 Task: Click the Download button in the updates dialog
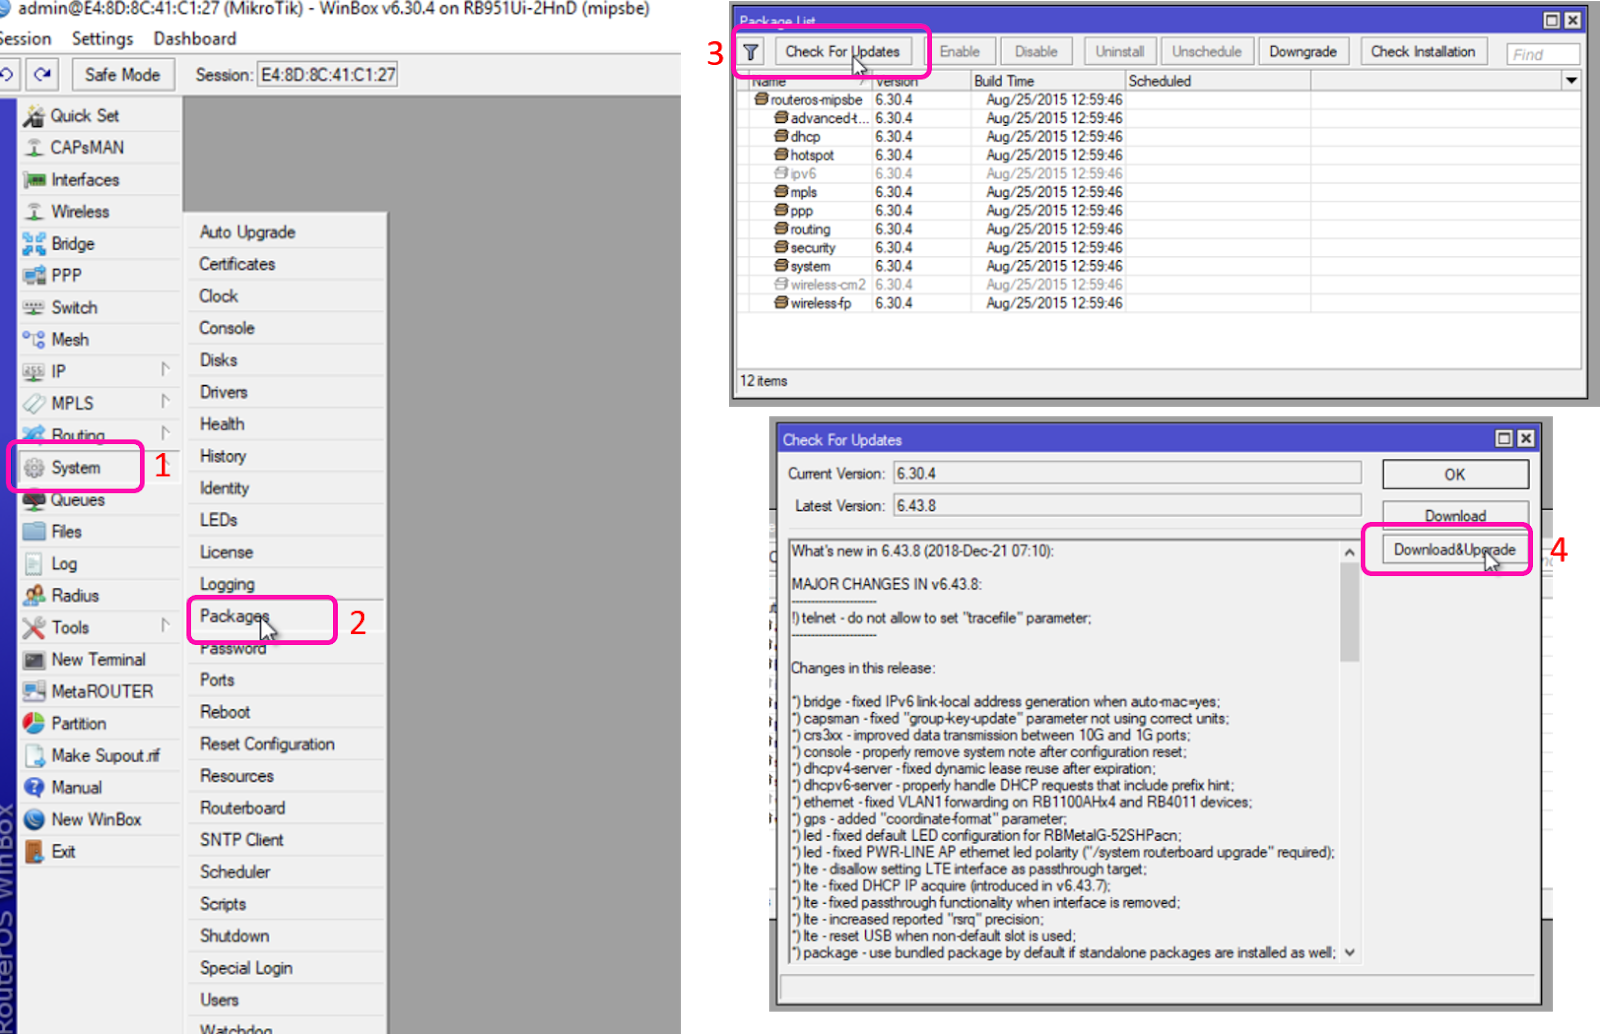point(1455,515)
